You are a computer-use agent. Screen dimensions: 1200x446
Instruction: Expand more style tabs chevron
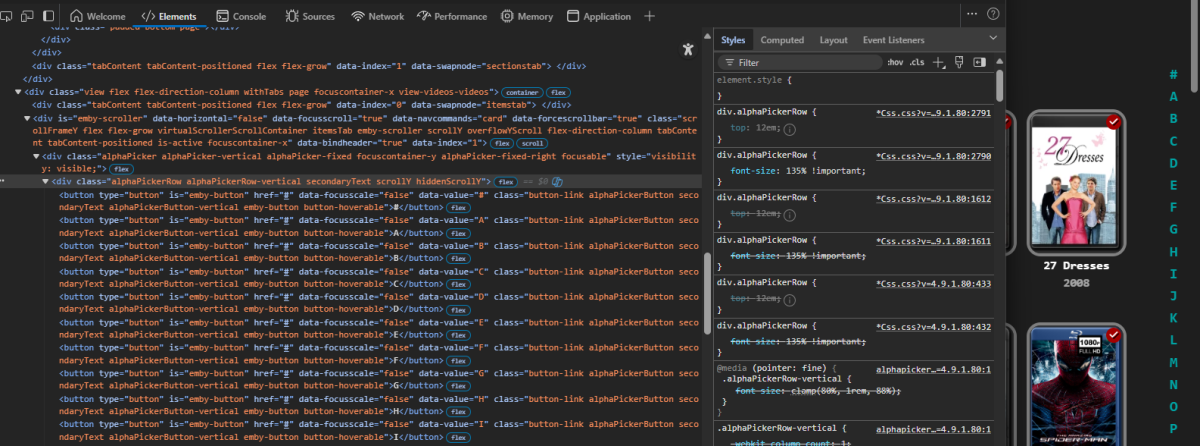tap(993, 39)
